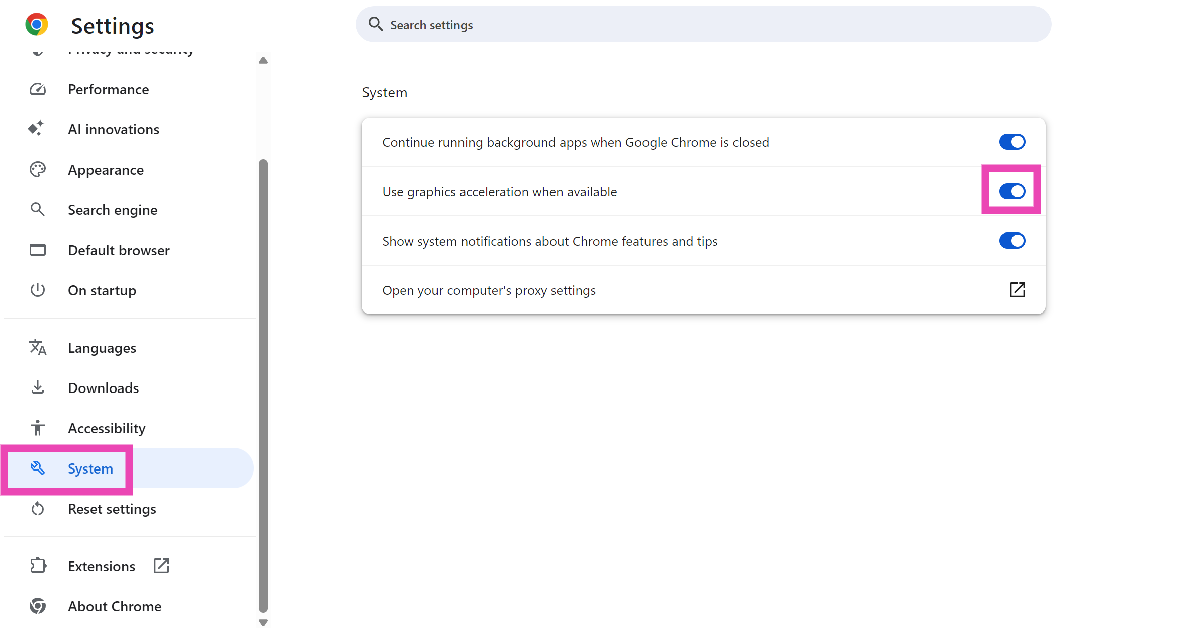Click the sidebar scroll down arrow
Screen dimensions: 1200x628
(263, 622)
